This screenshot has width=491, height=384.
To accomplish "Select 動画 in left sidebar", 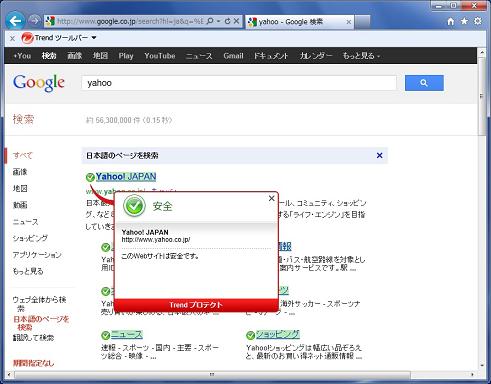I will click(20, 205).
